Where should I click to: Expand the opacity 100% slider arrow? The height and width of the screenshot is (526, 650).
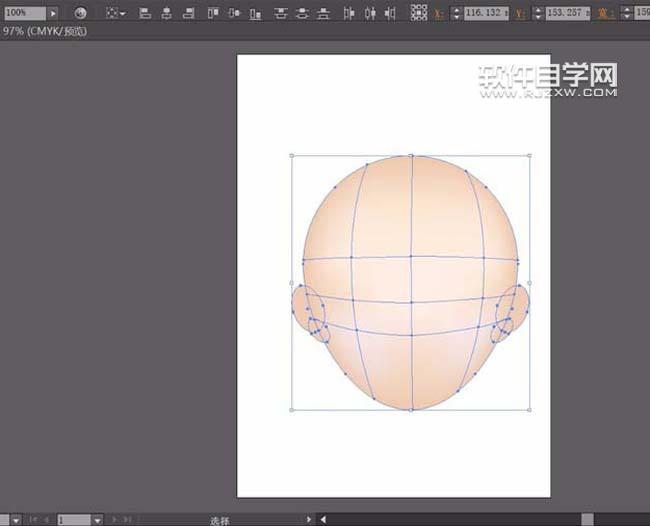(x=53, y=14)
